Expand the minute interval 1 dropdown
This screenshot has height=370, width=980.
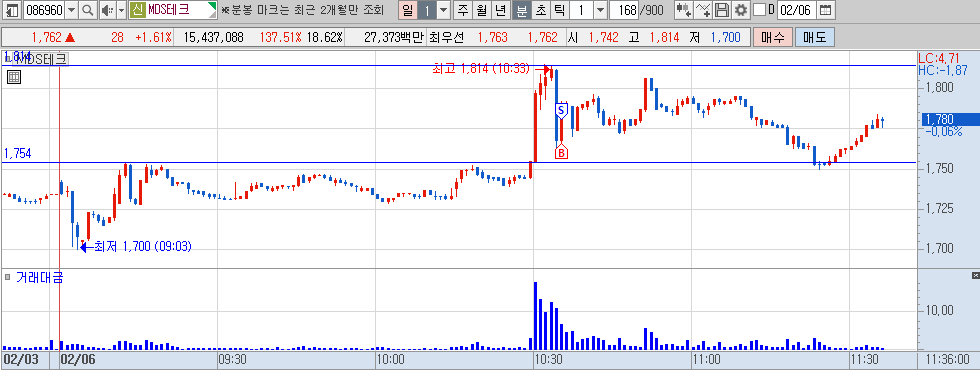pos(600,10)
